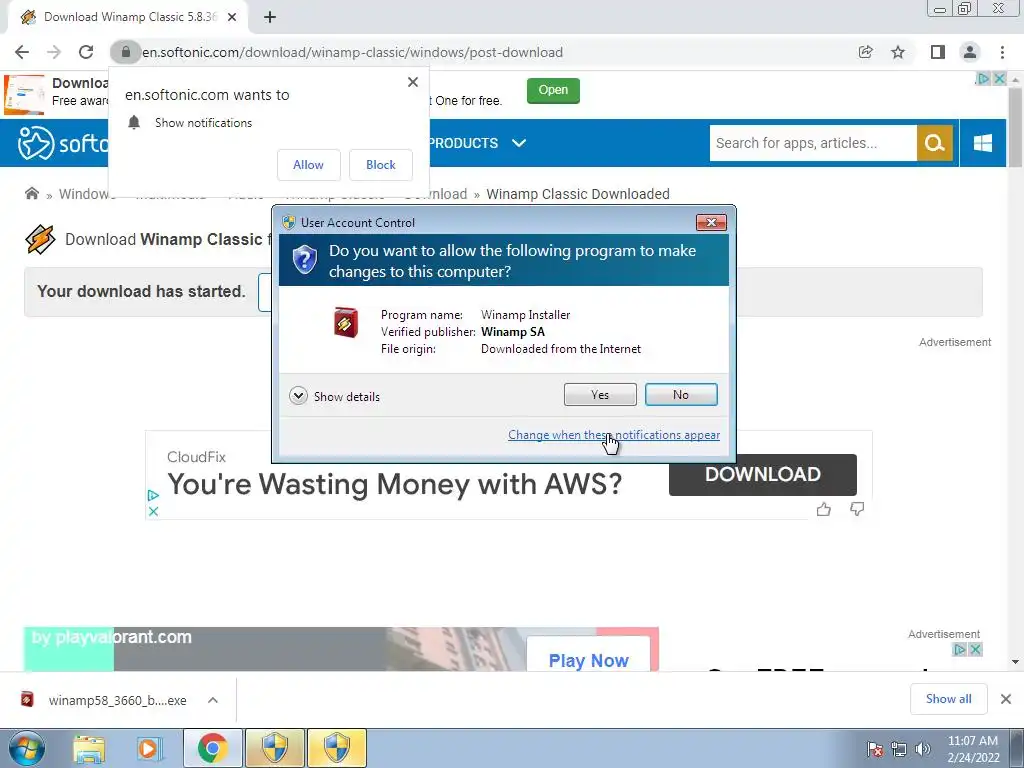Click Chrome icon in taskbar

point(212,749)
